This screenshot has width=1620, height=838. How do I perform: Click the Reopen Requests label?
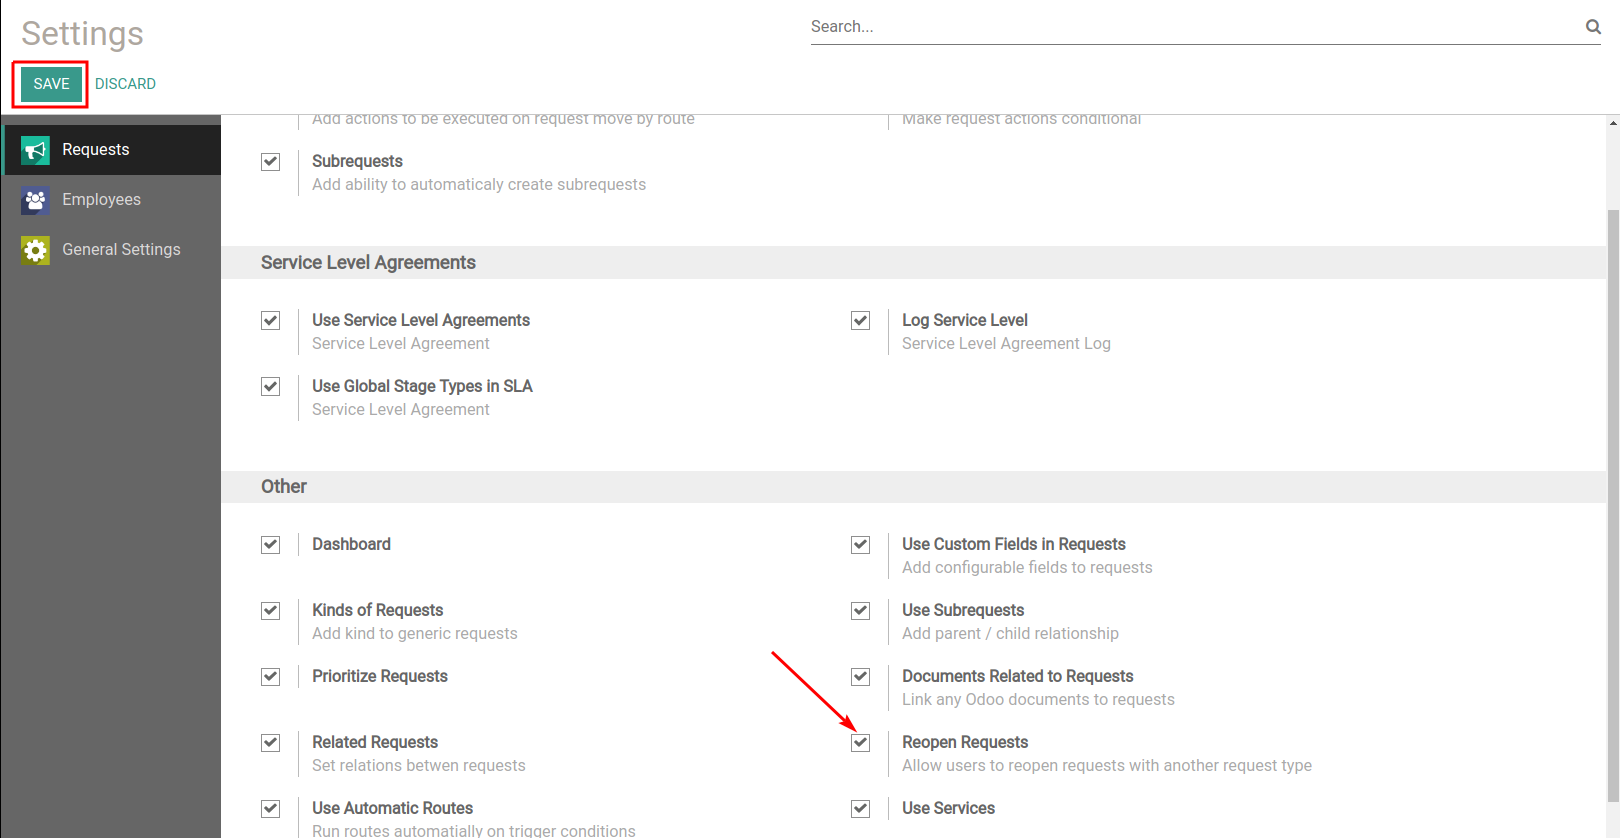coord(965,742)
